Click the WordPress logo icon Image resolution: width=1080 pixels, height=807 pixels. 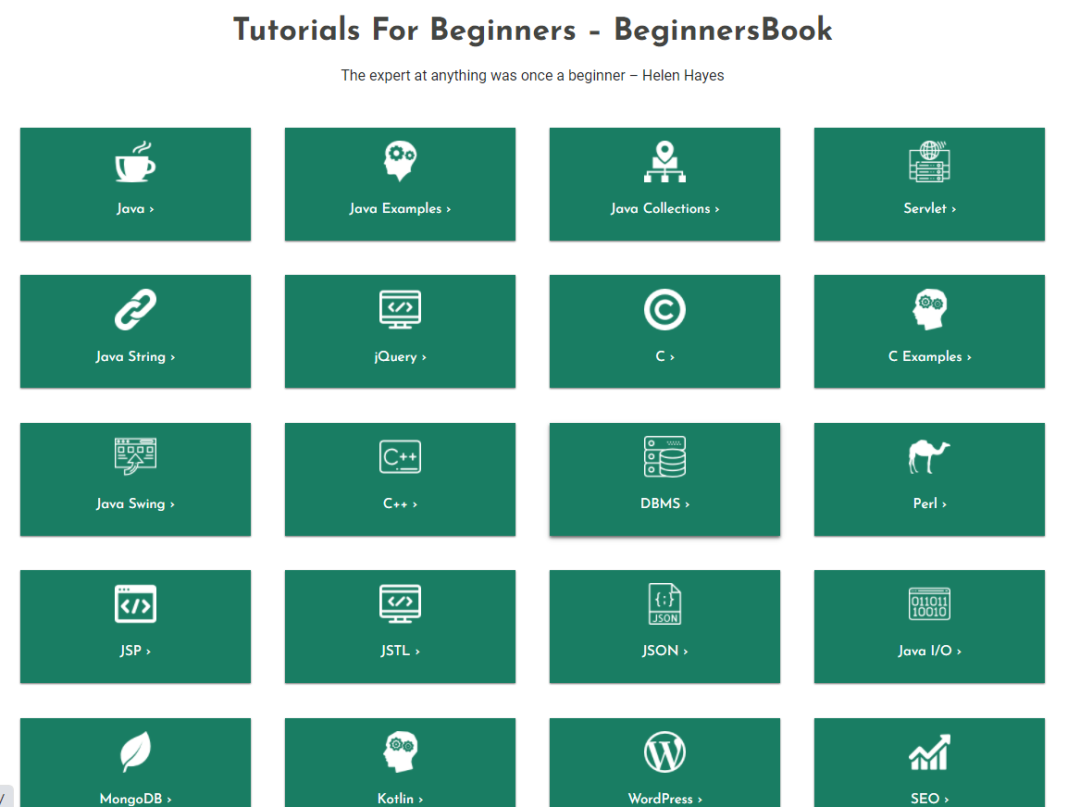[665, 752]
